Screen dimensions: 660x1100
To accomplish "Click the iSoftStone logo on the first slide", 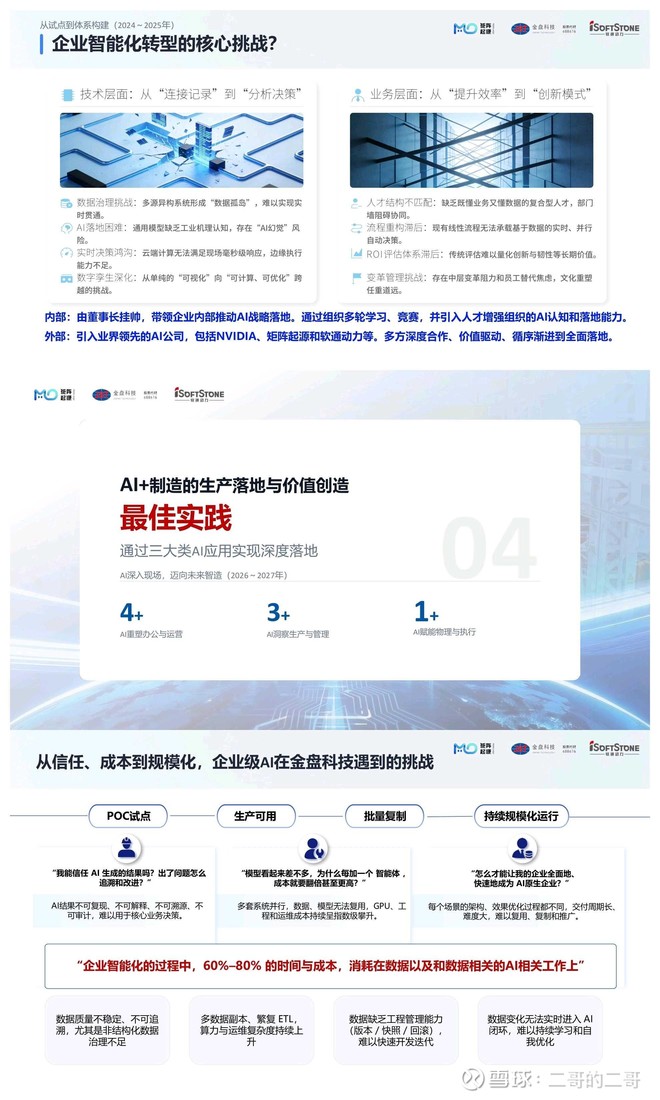I will coord(614,28).
